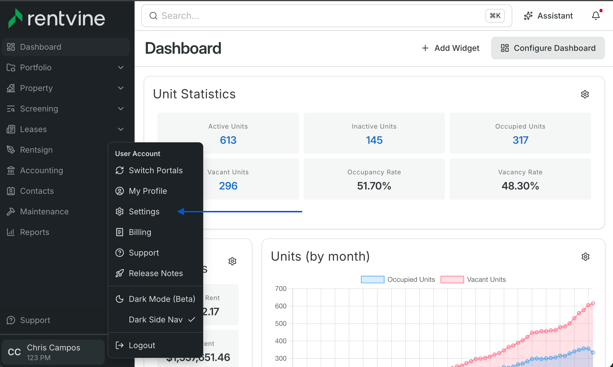Open the Dashboard sidebar item

(x=66, y=47)
